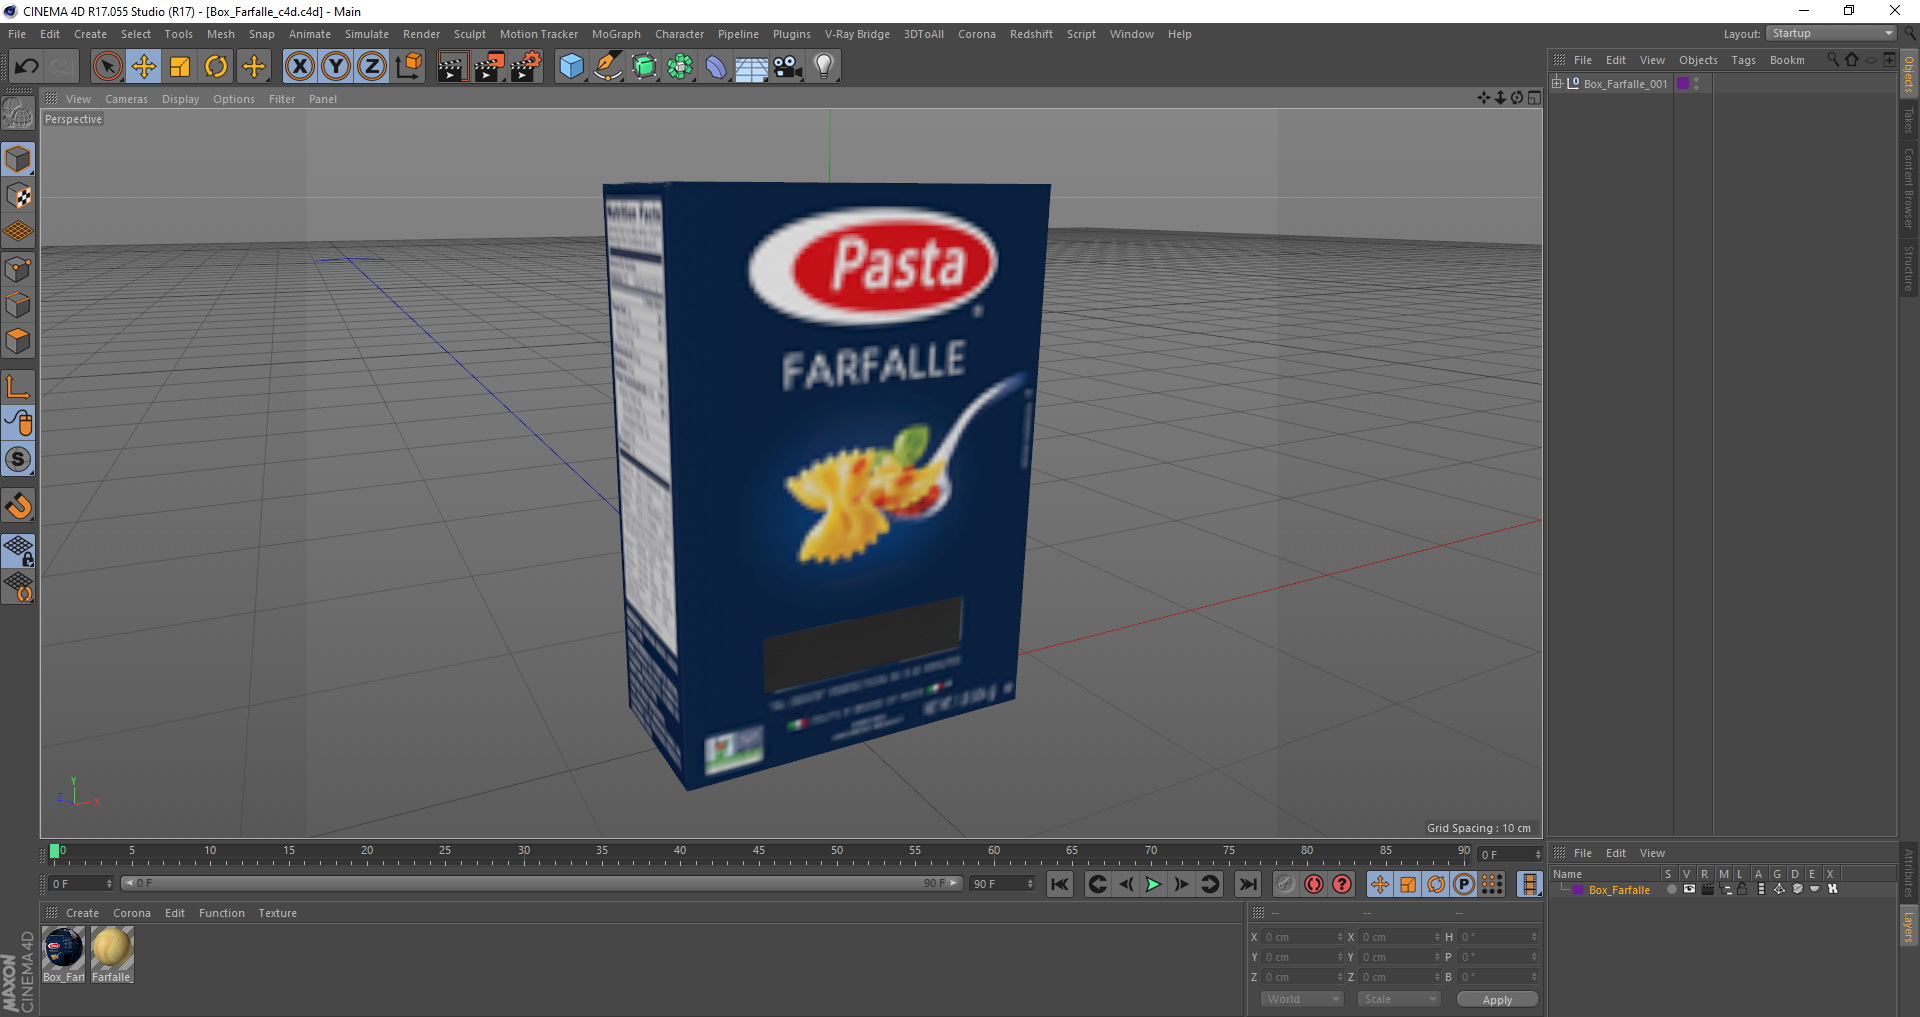Select the Box_Farl material thumbnail
1920x1017 pixels.
pyautogui.click(x=64, y=948)
